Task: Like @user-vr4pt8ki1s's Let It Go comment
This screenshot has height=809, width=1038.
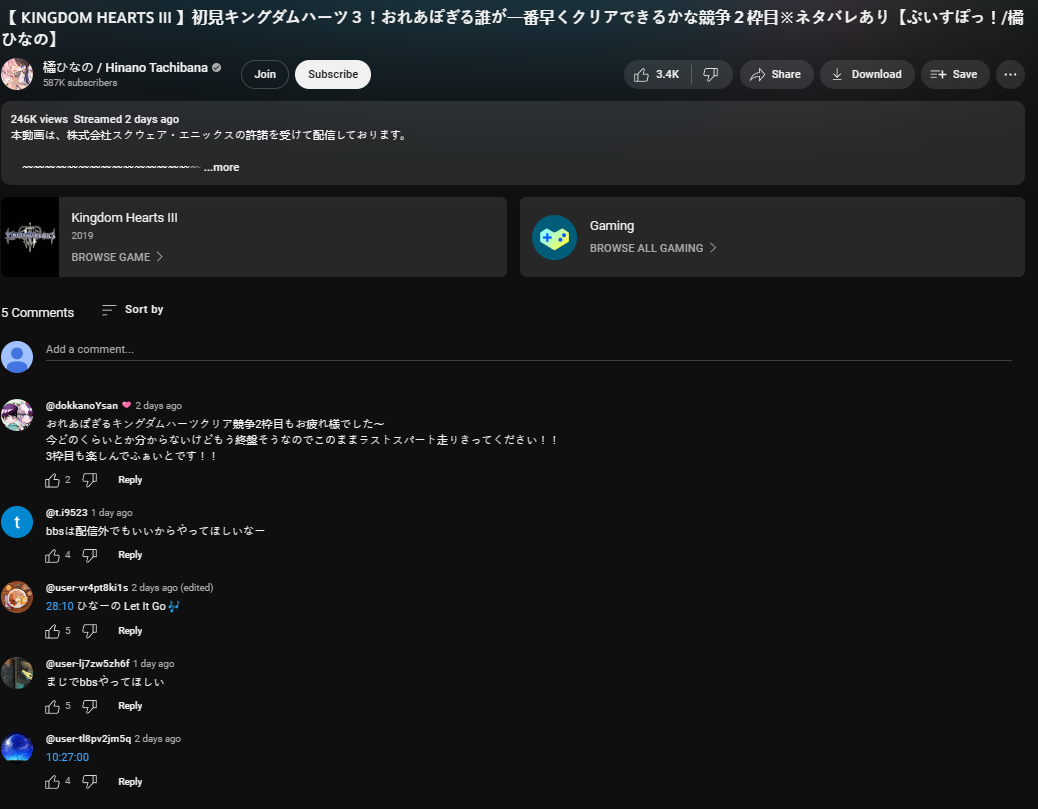Action: (x=52, y=632)
